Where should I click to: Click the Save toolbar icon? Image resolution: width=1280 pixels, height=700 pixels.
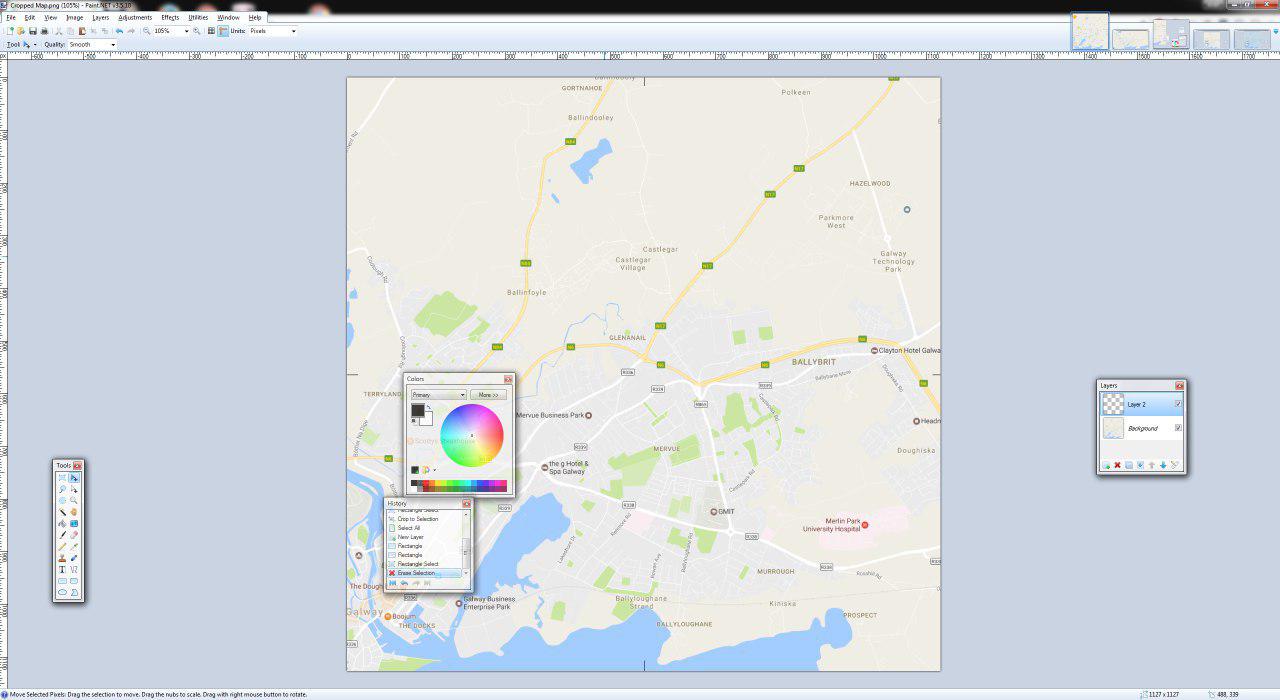(x=33, y=31)
